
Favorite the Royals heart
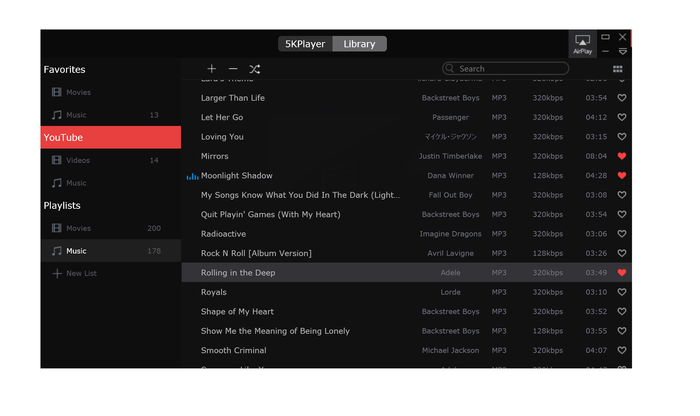click(621, 292)
